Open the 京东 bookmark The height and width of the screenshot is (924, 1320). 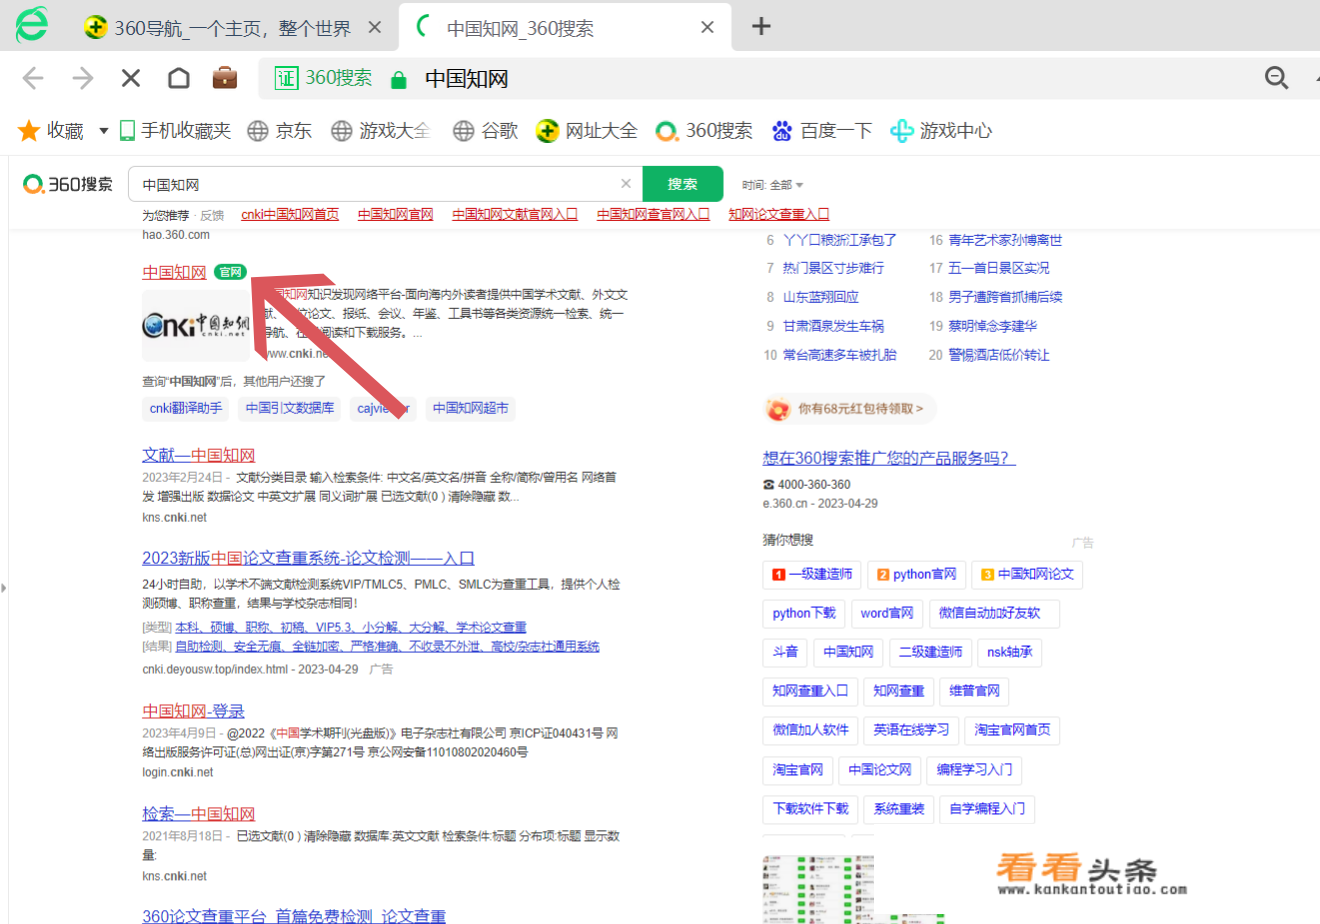[x=280, y=130]
